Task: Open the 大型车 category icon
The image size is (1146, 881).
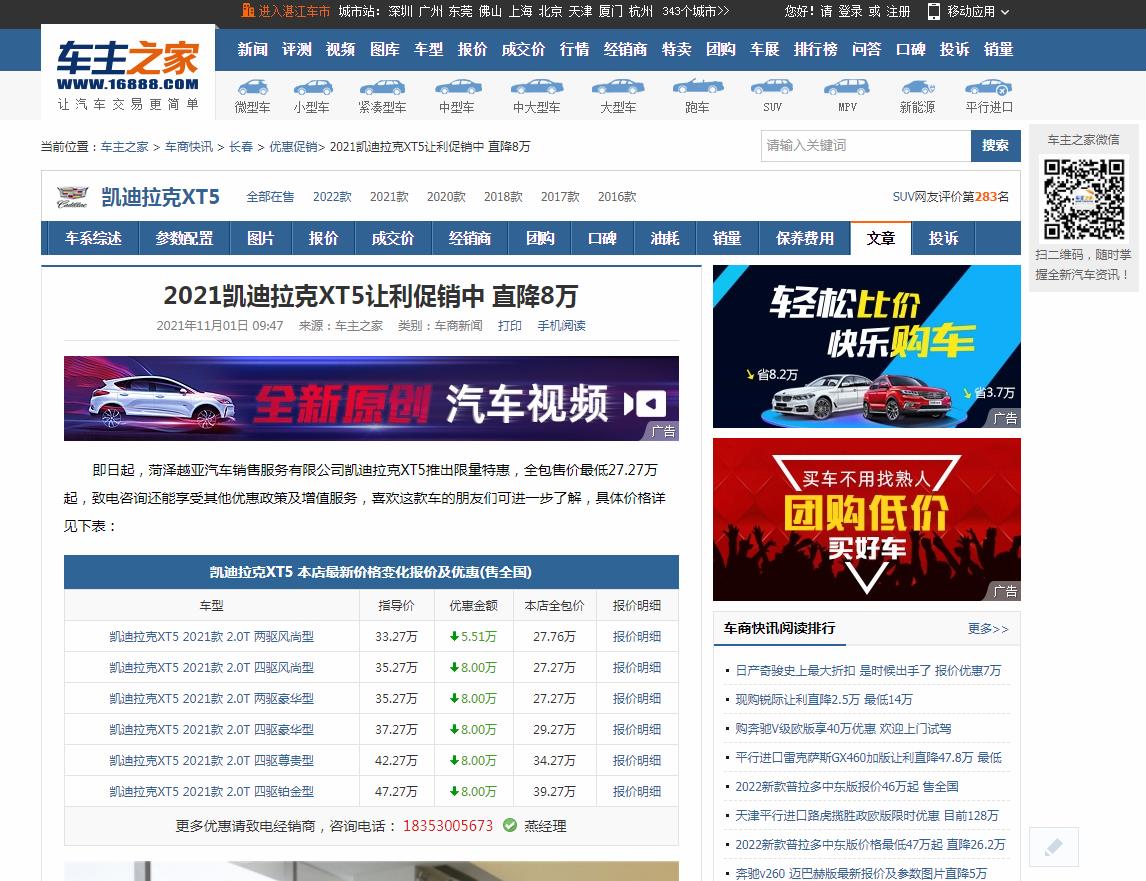Action: coord(618,88)
